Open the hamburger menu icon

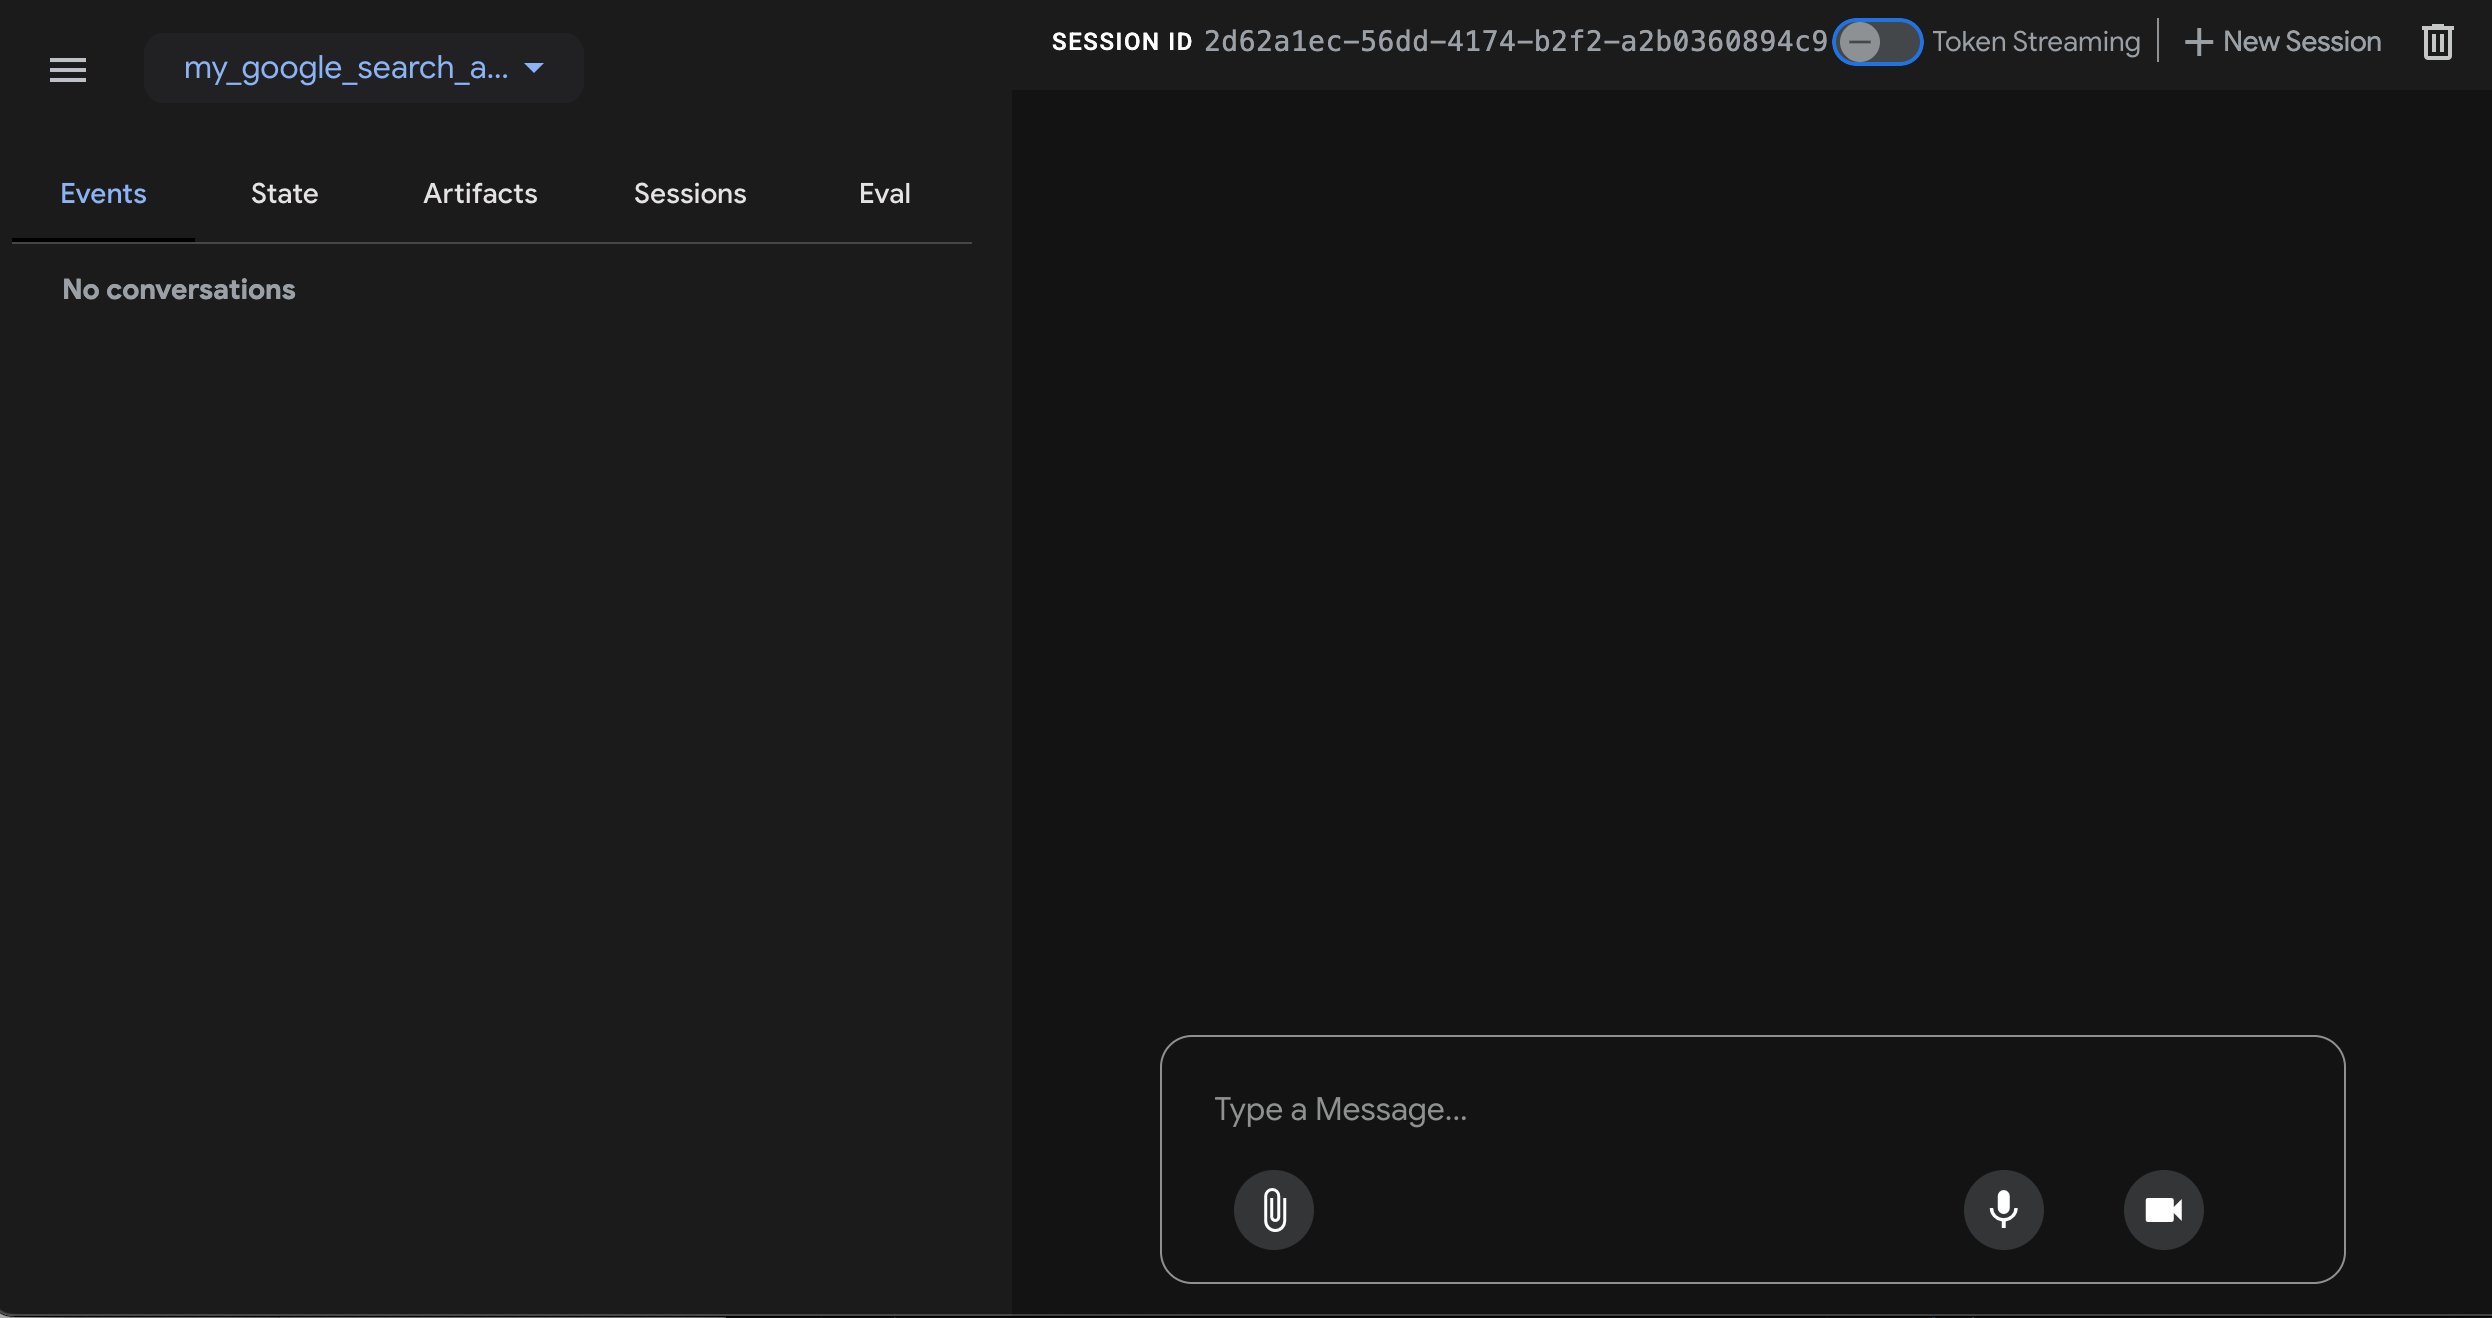click(68, 70)
